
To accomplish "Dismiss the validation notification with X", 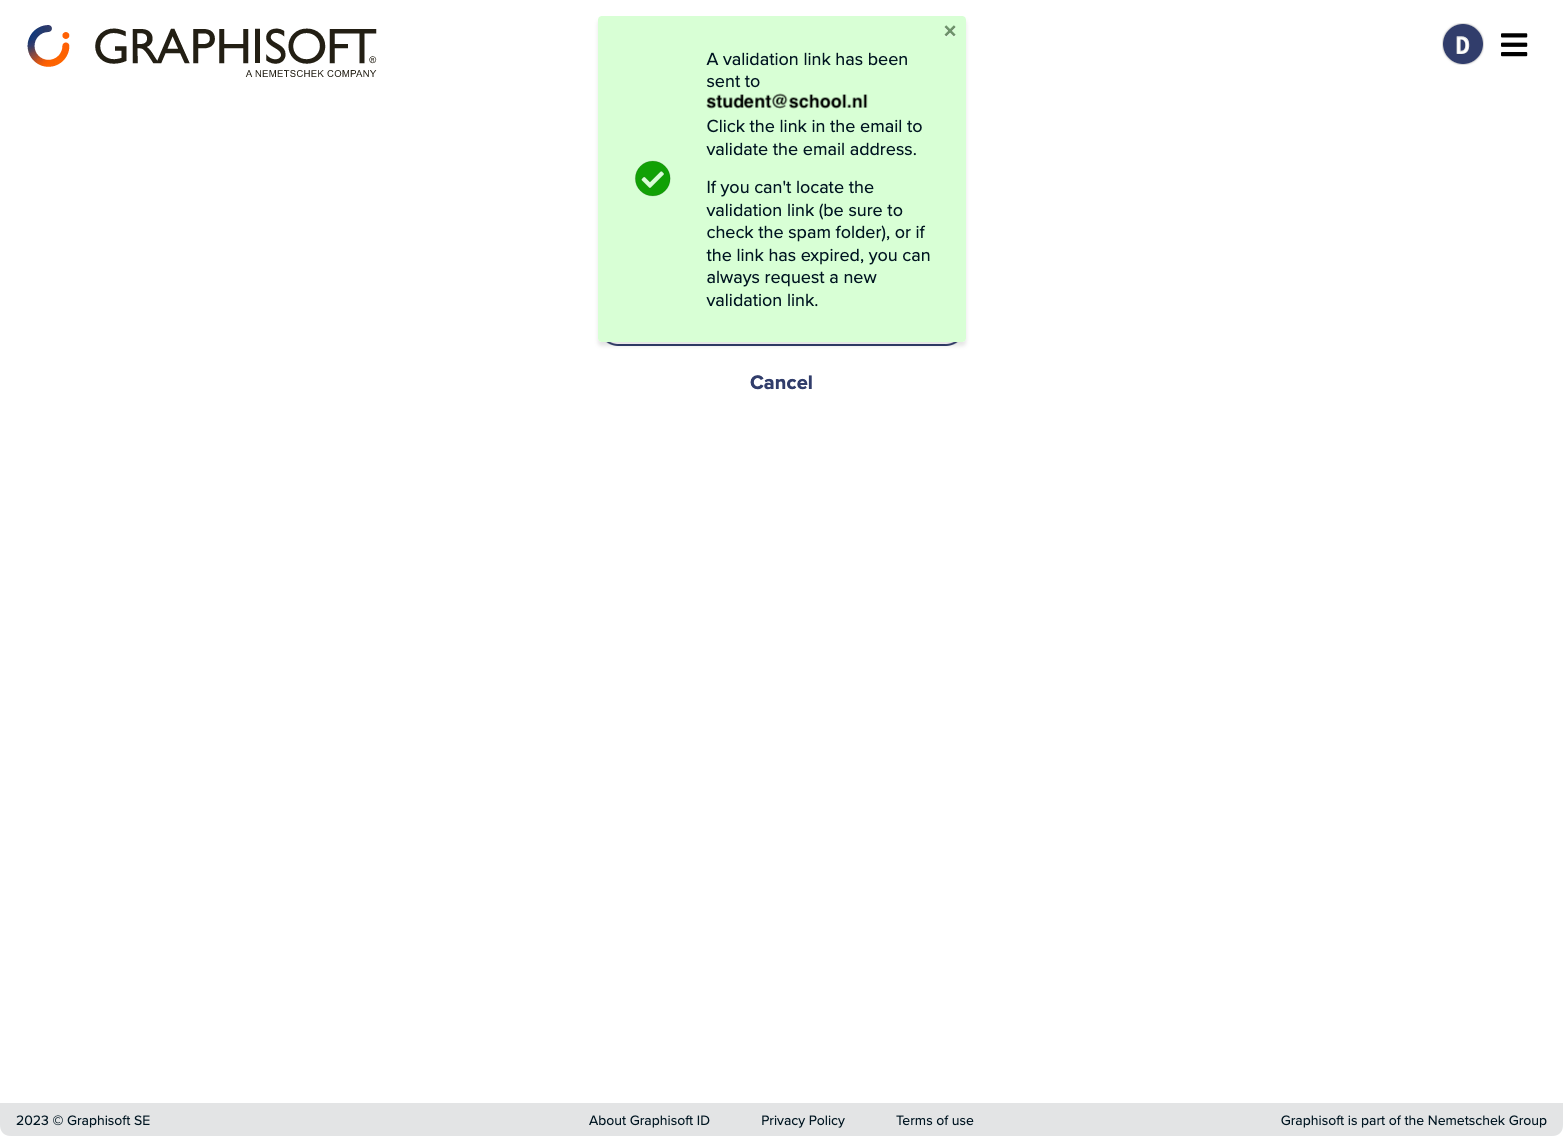I will tap(950, 31).
